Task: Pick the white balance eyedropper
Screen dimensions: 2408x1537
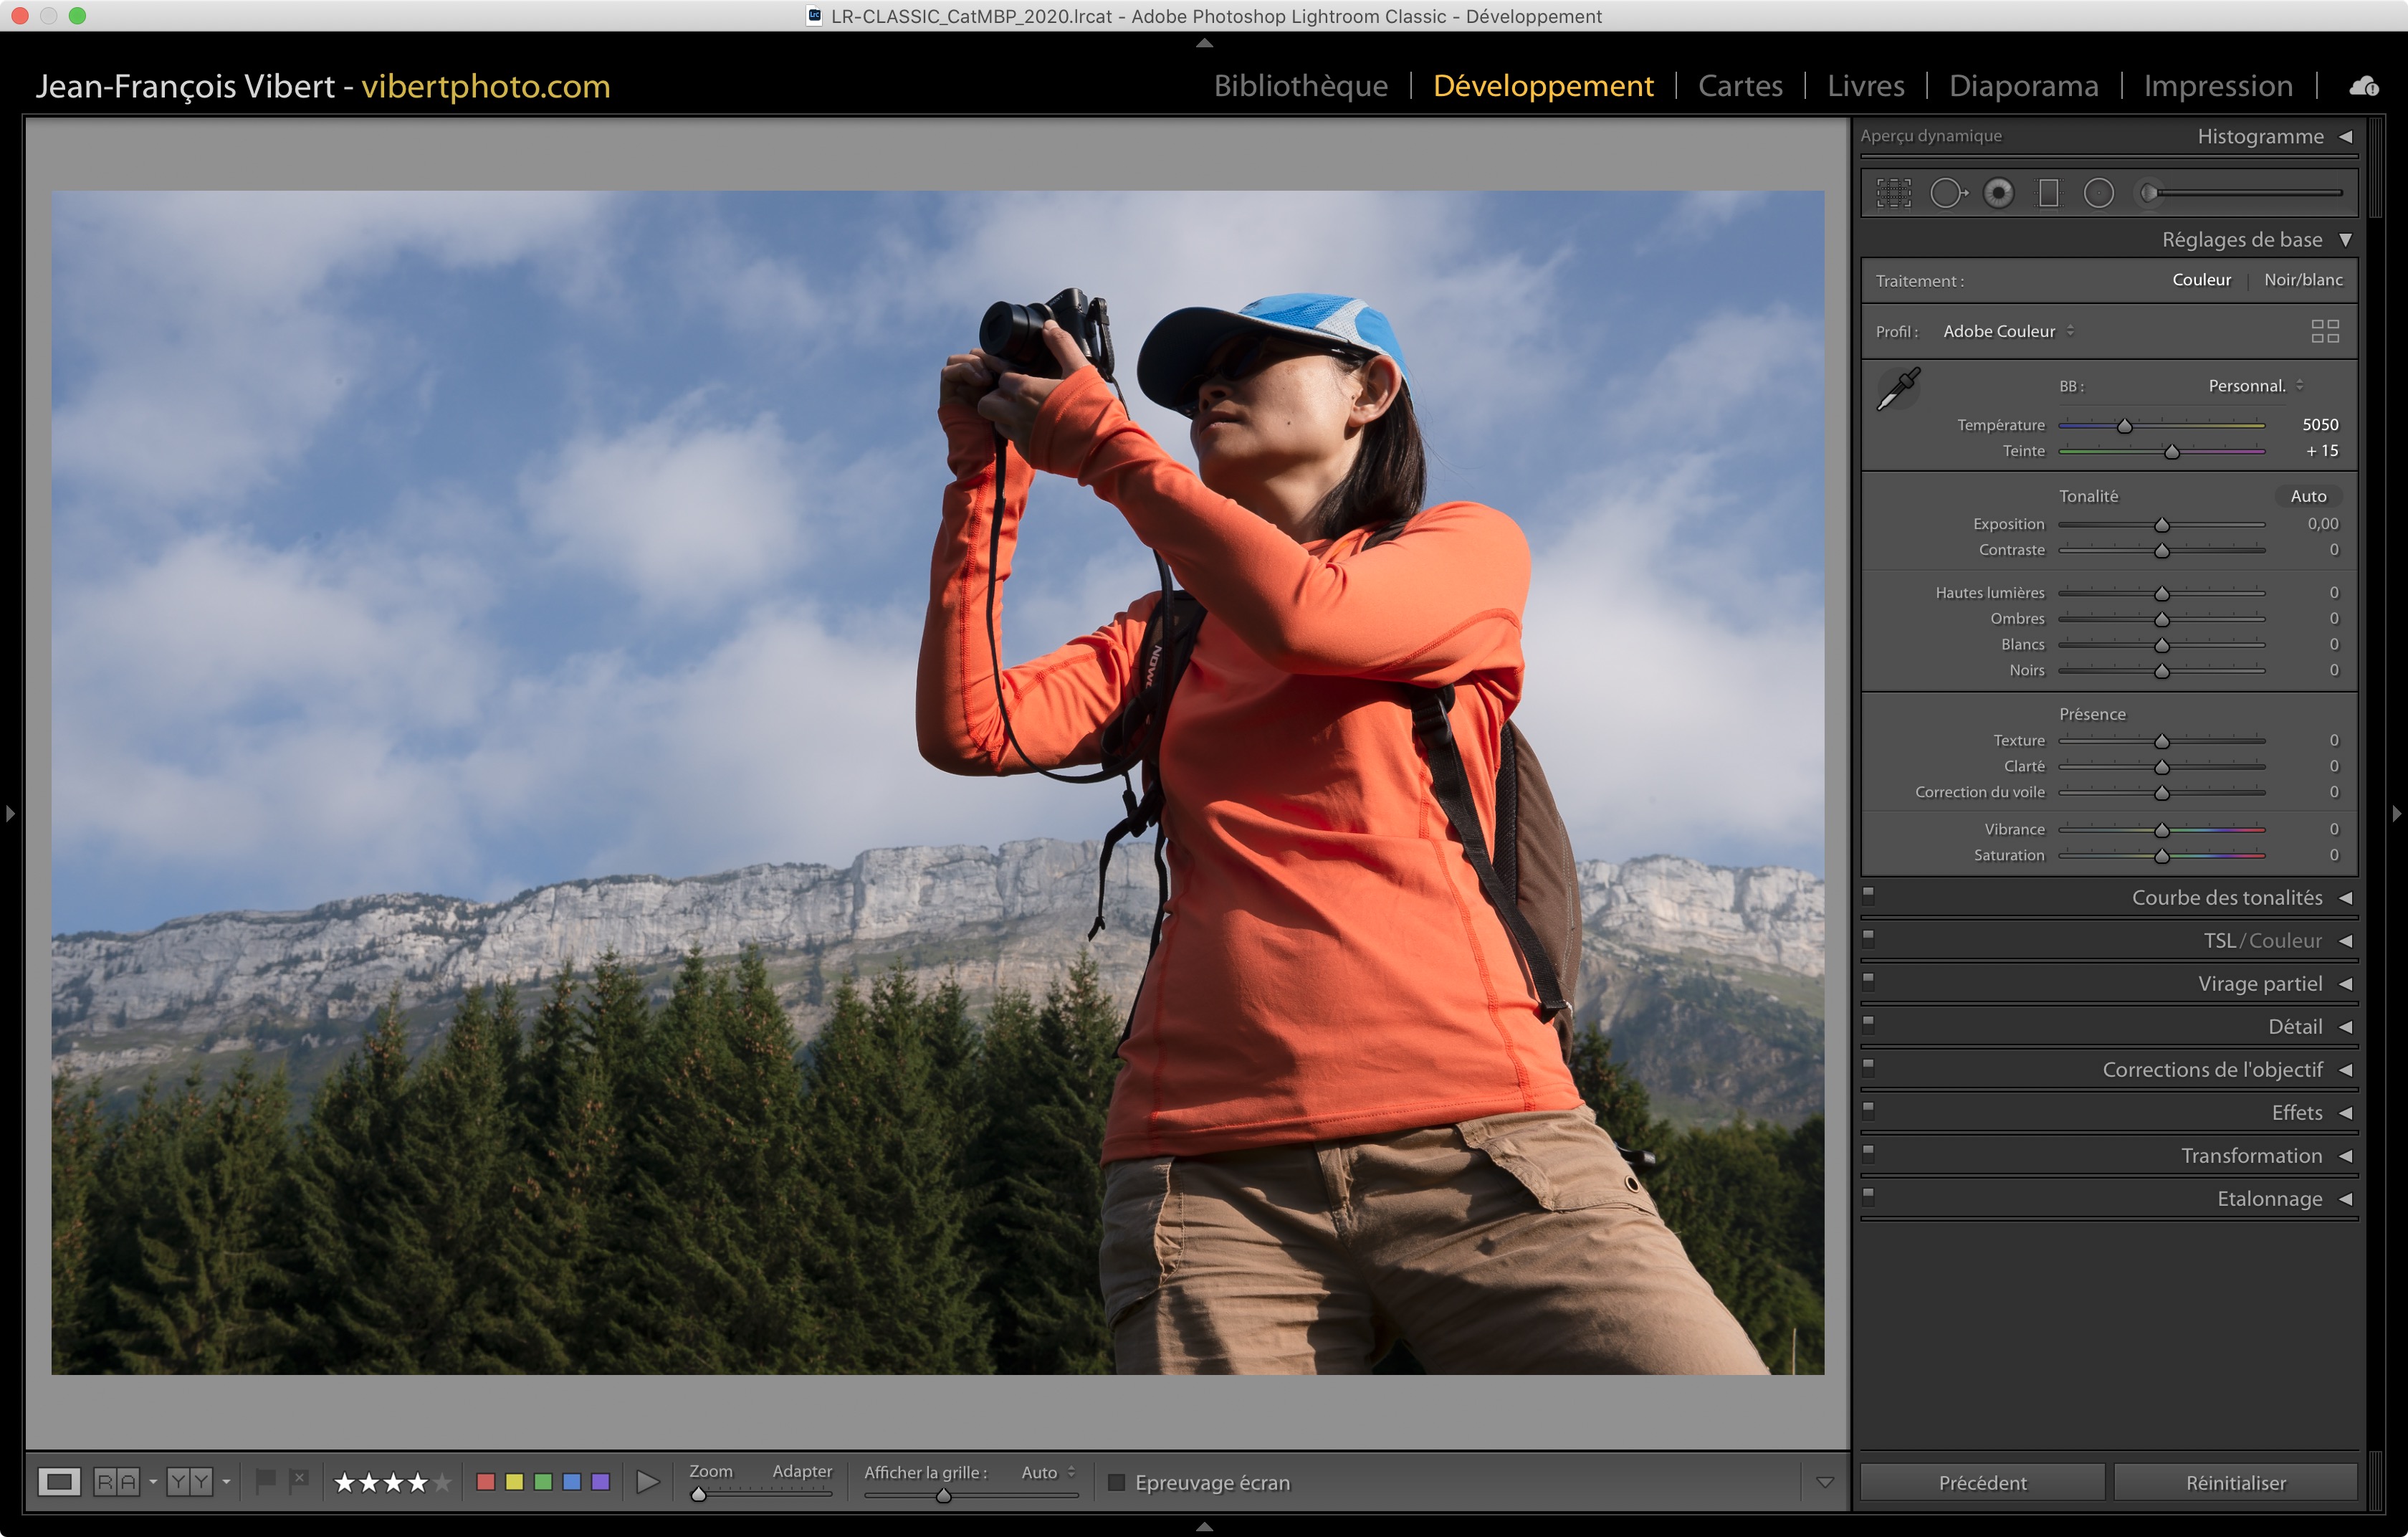Action: 1897,389
